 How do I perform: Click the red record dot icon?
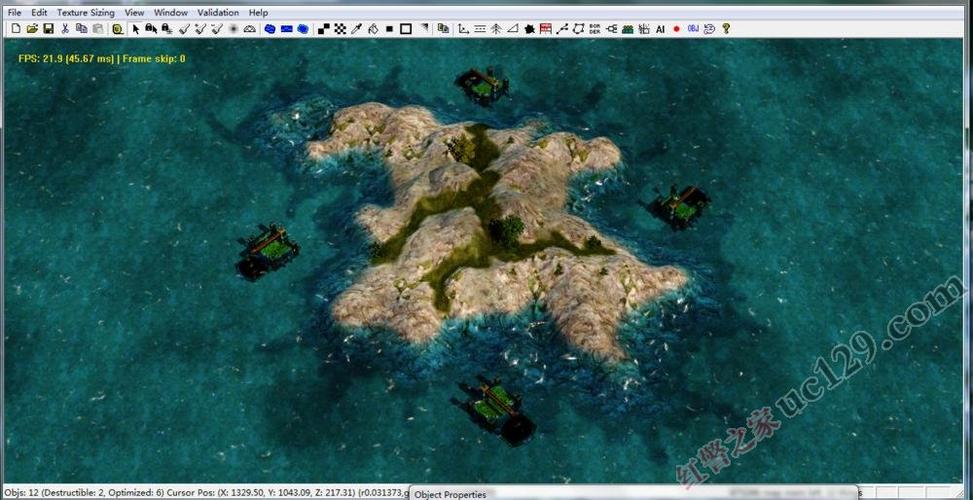click(676, 29)
